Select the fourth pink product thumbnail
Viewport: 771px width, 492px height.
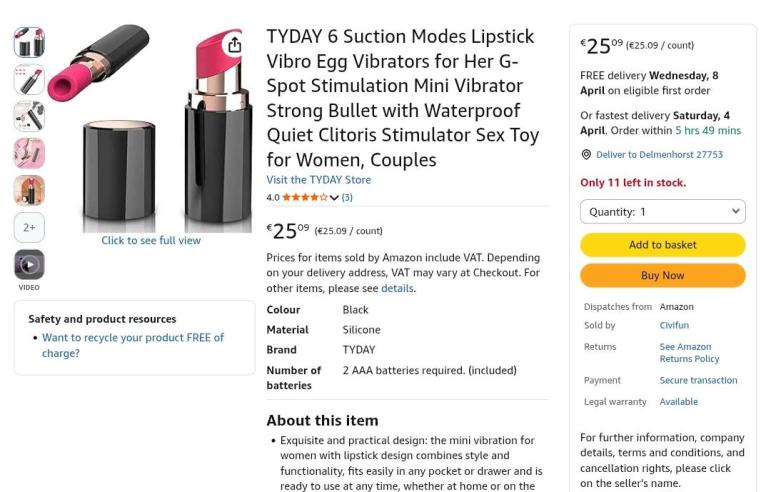point(29,153)
